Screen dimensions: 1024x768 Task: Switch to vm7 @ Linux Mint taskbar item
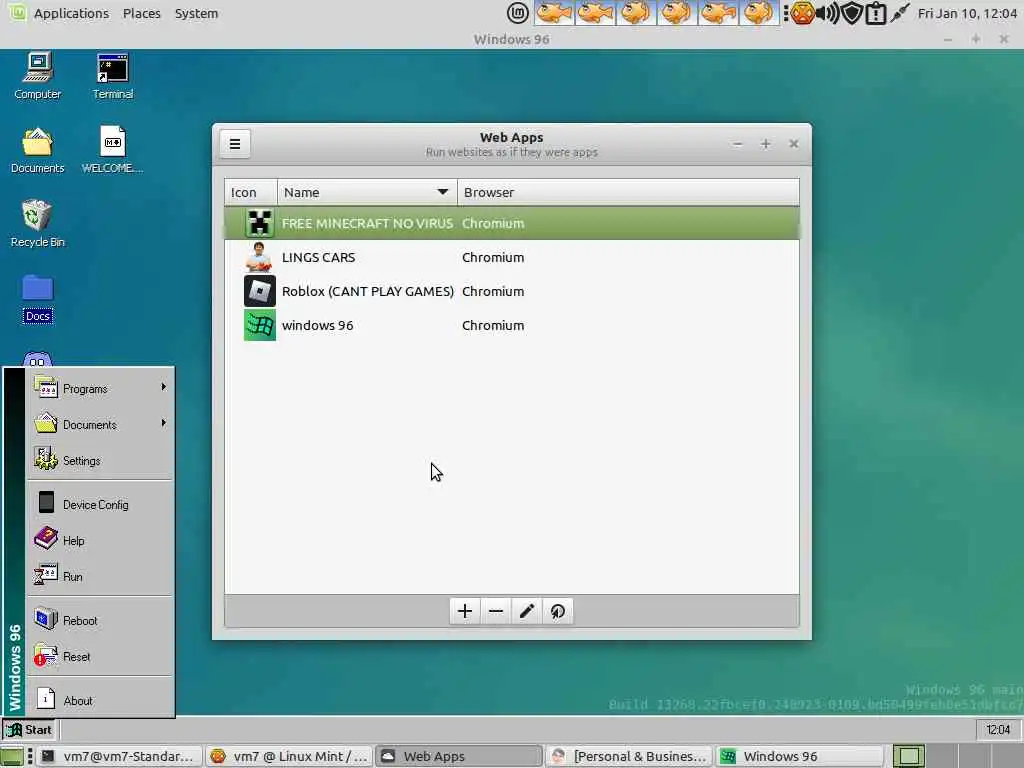tap(289, 756)
